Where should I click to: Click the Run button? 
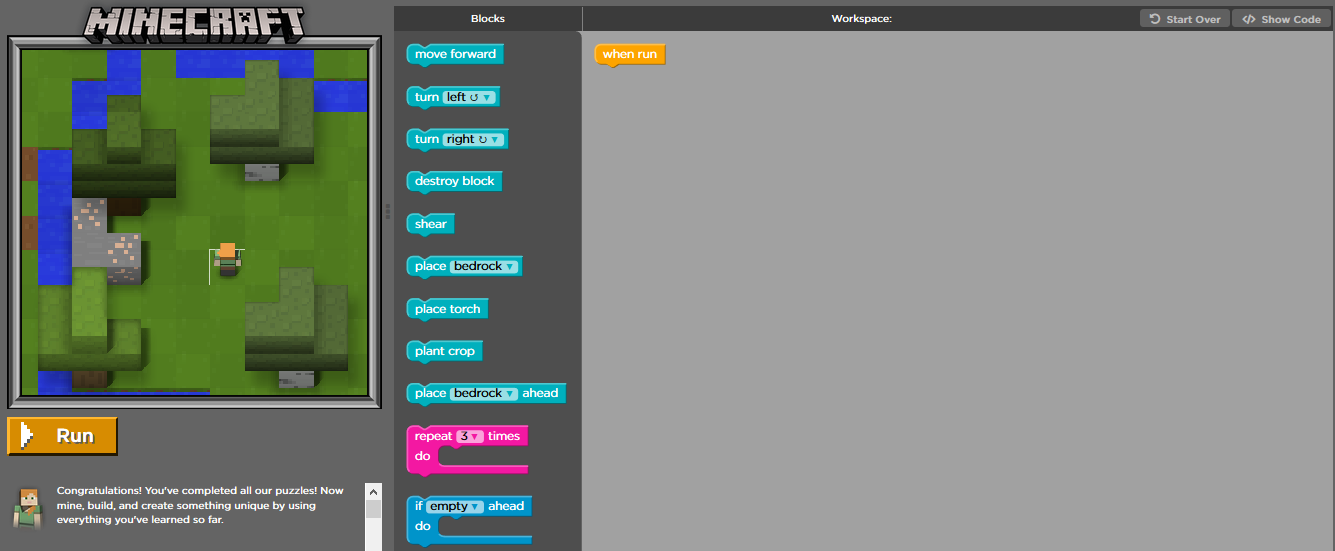pyautogui.click(x=62, y=436)
